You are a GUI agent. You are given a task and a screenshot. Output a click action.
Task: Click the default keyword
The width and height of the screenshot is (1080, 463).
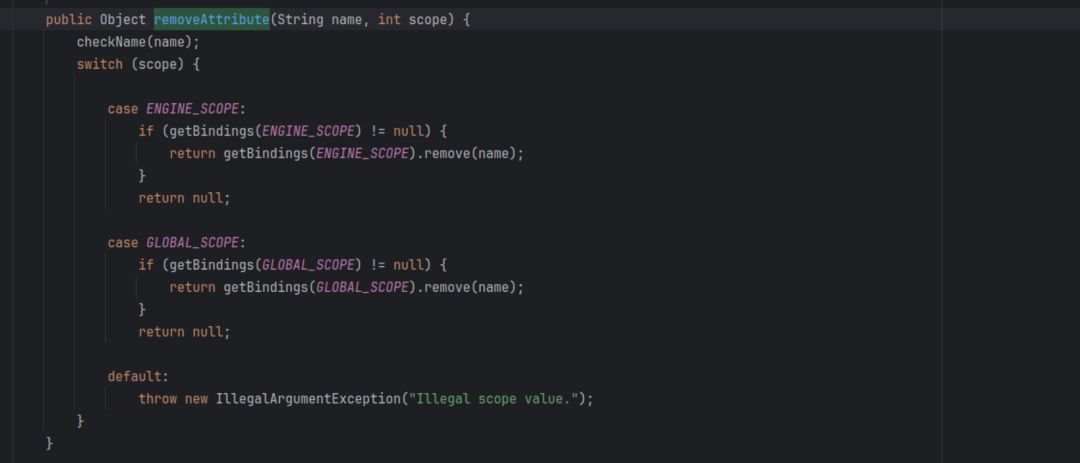(x=134, y=377)
